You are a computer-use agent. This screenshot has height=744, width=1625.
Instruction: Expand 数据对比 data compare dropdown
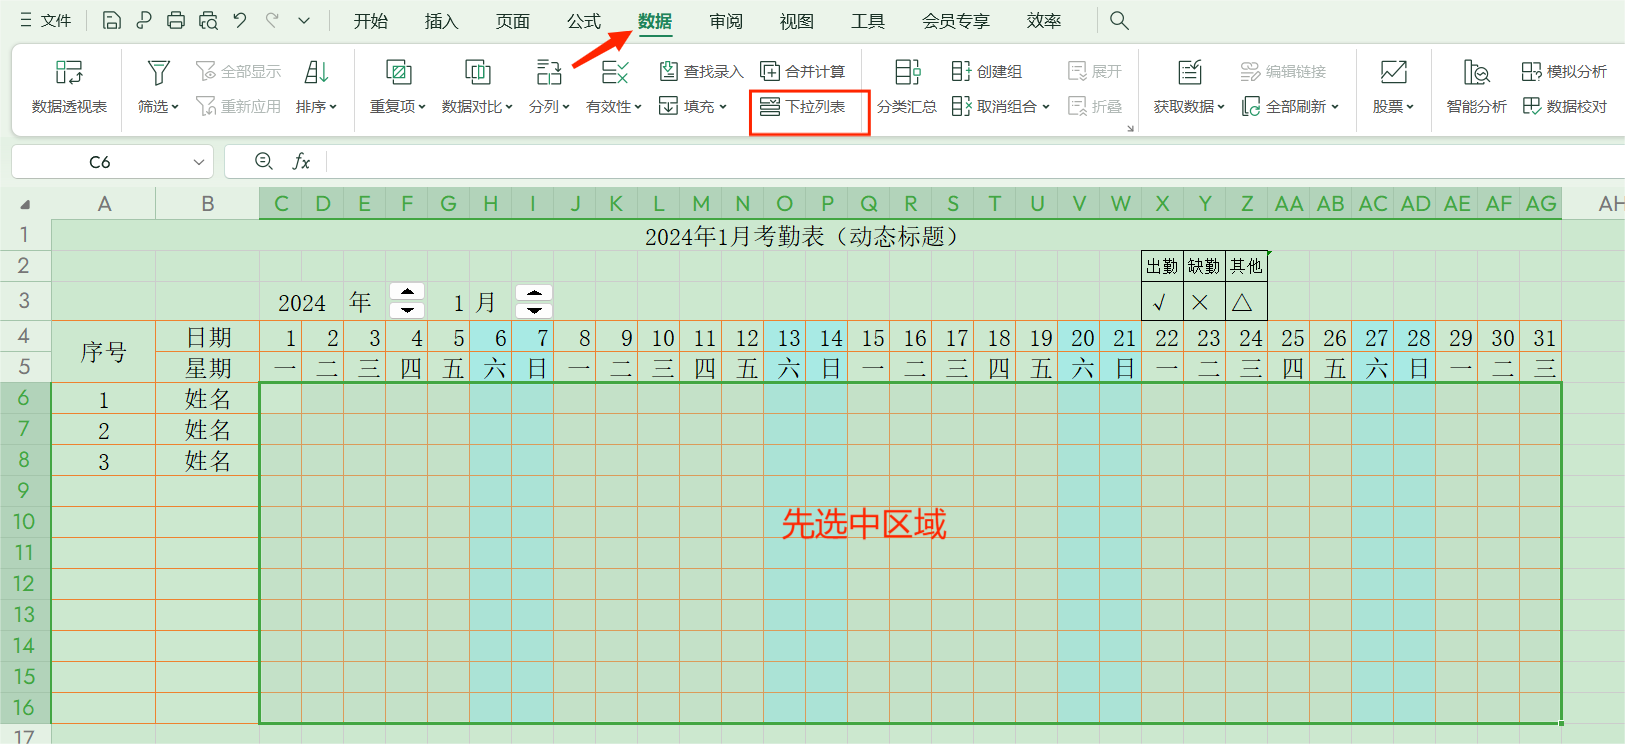(509, 107)
